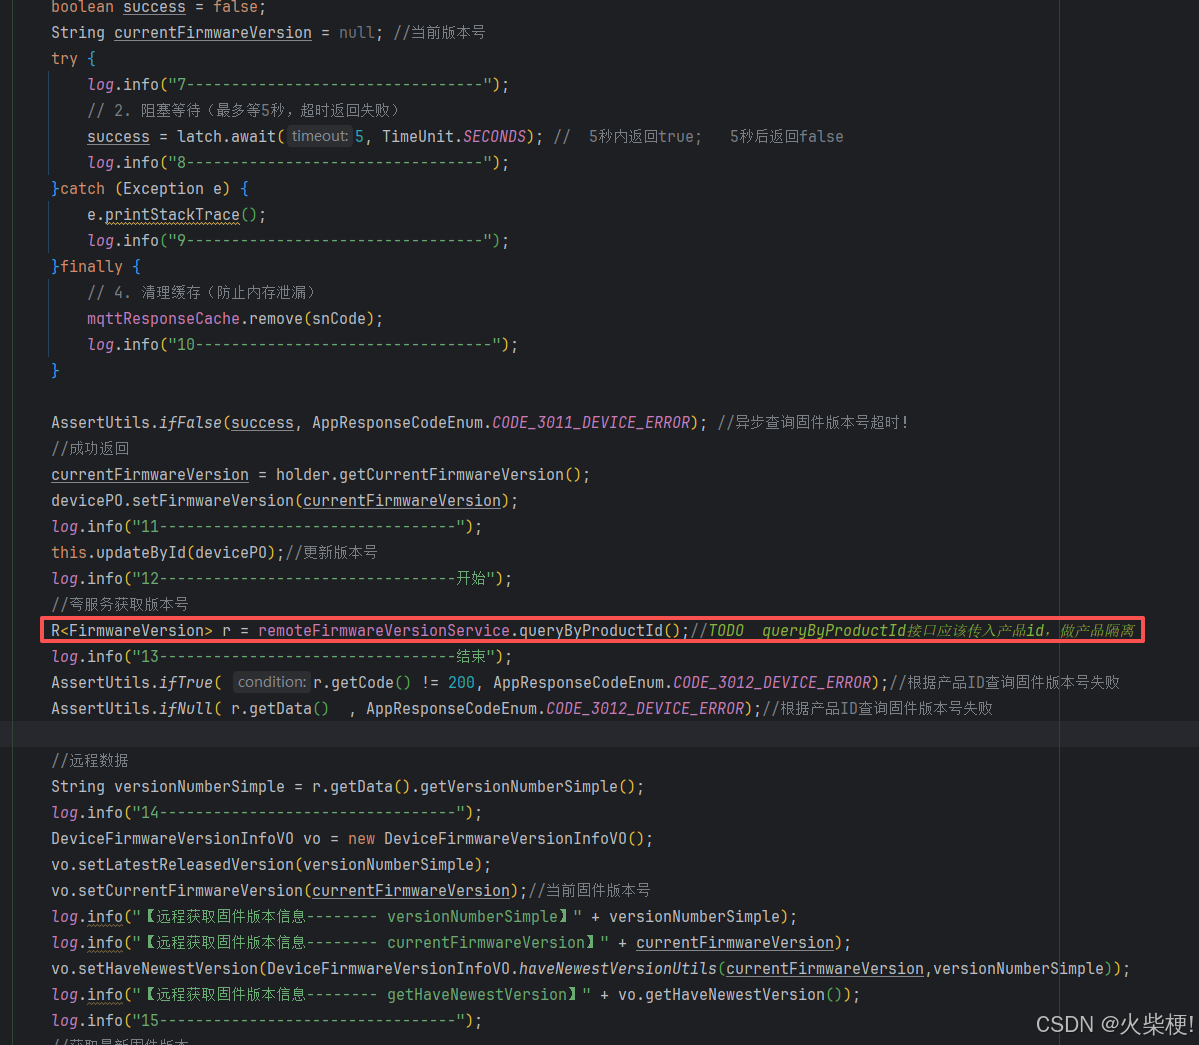Click 'TimeUnit.SECONDS' in the await call

coord(454,137)
